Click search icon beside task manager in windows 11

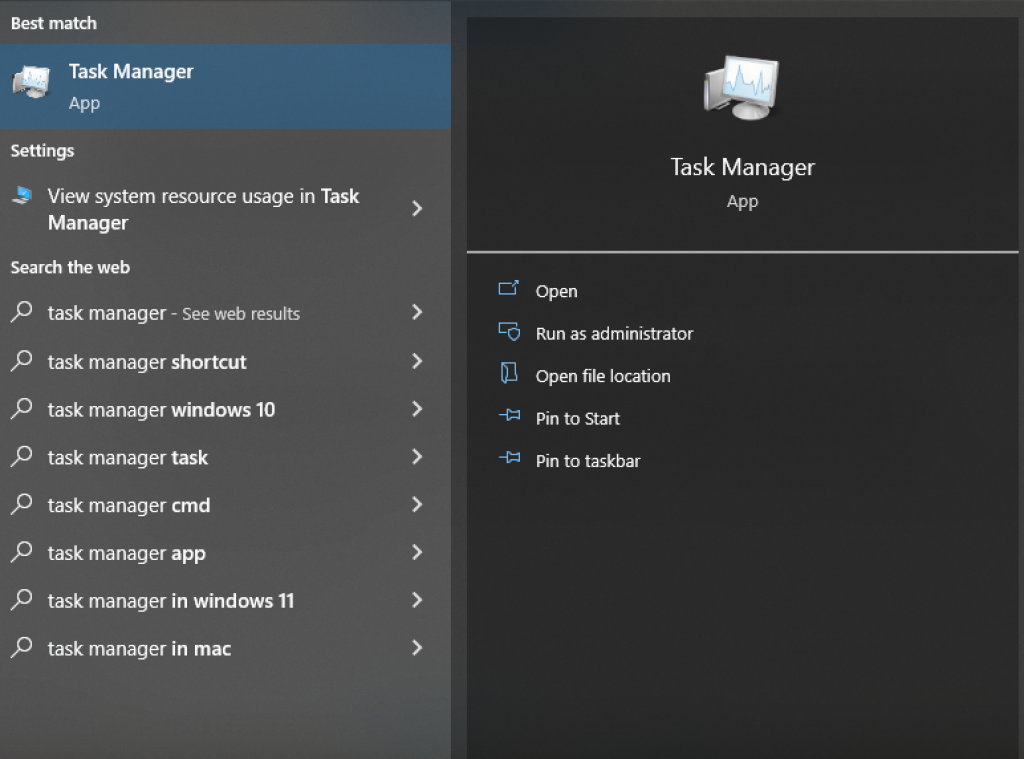click(22, 600)
